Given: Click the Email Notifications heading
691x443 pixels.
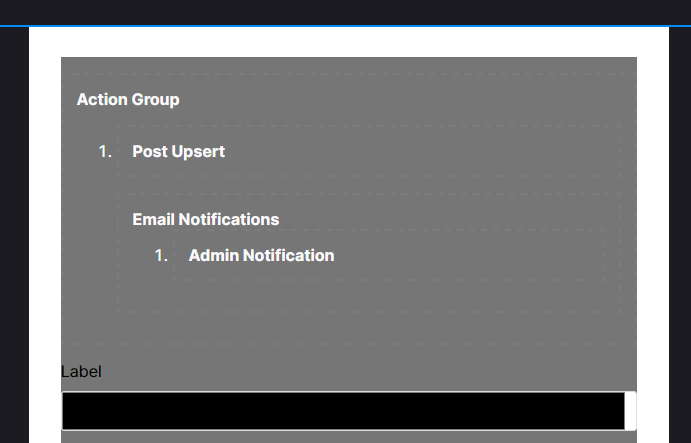Looking at the screenshot, I should pos(205,220).
